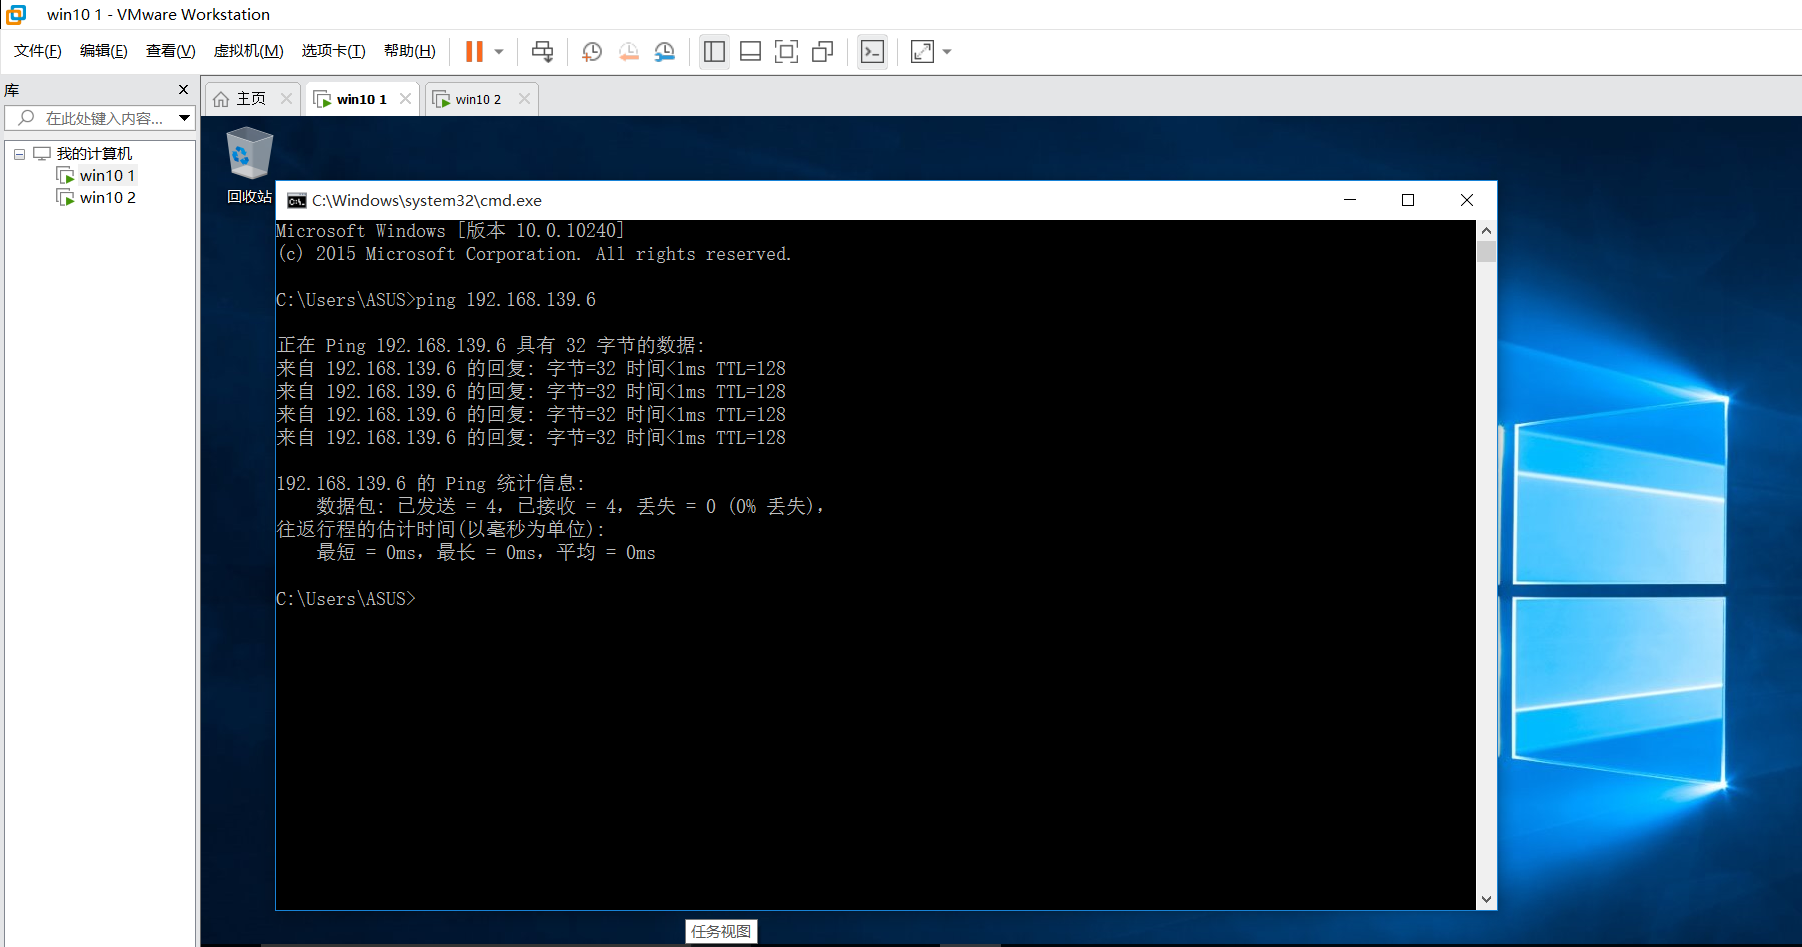The width and height of the screenshot is (1802, 947).
Task: Open the power options dropdown arrow beside the pause button
Action: 499,52
